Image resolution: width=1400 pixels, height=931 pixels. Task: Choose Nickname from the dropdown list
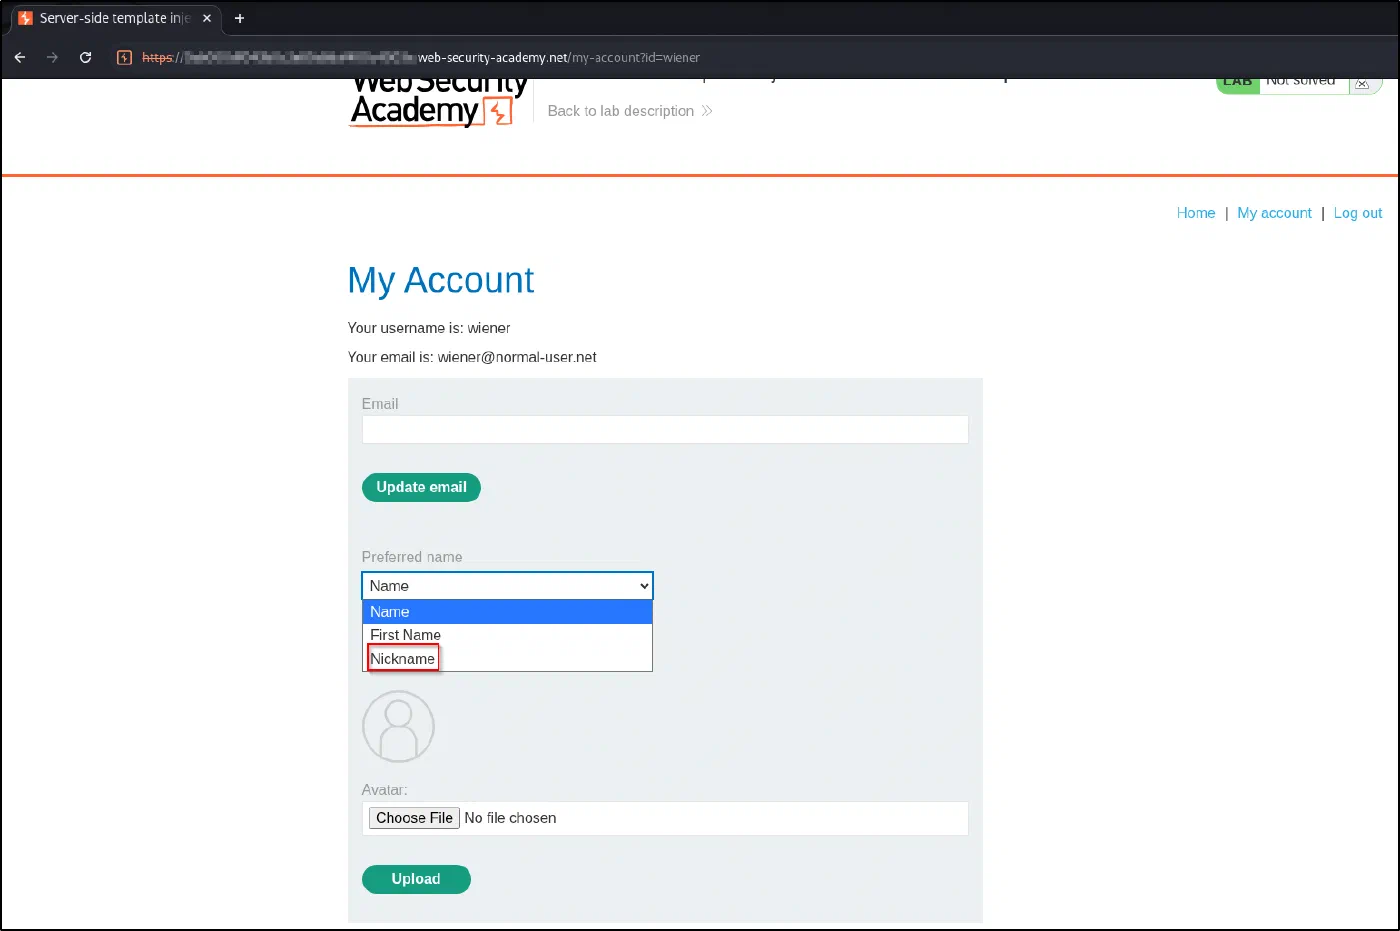507,659
